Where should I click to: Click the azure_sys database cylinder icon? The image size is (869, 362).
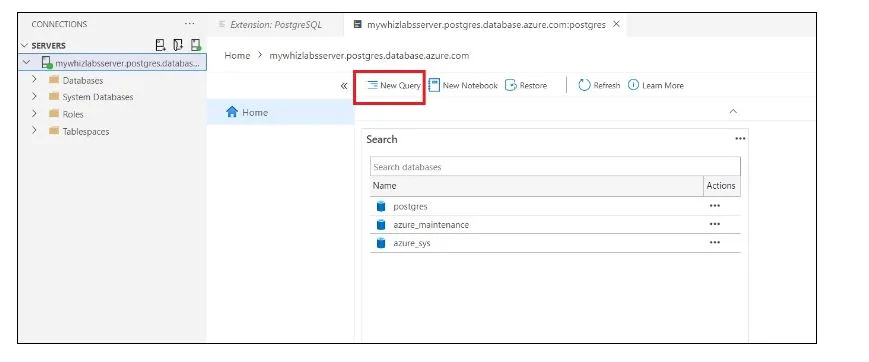click(x=381, y=243)
